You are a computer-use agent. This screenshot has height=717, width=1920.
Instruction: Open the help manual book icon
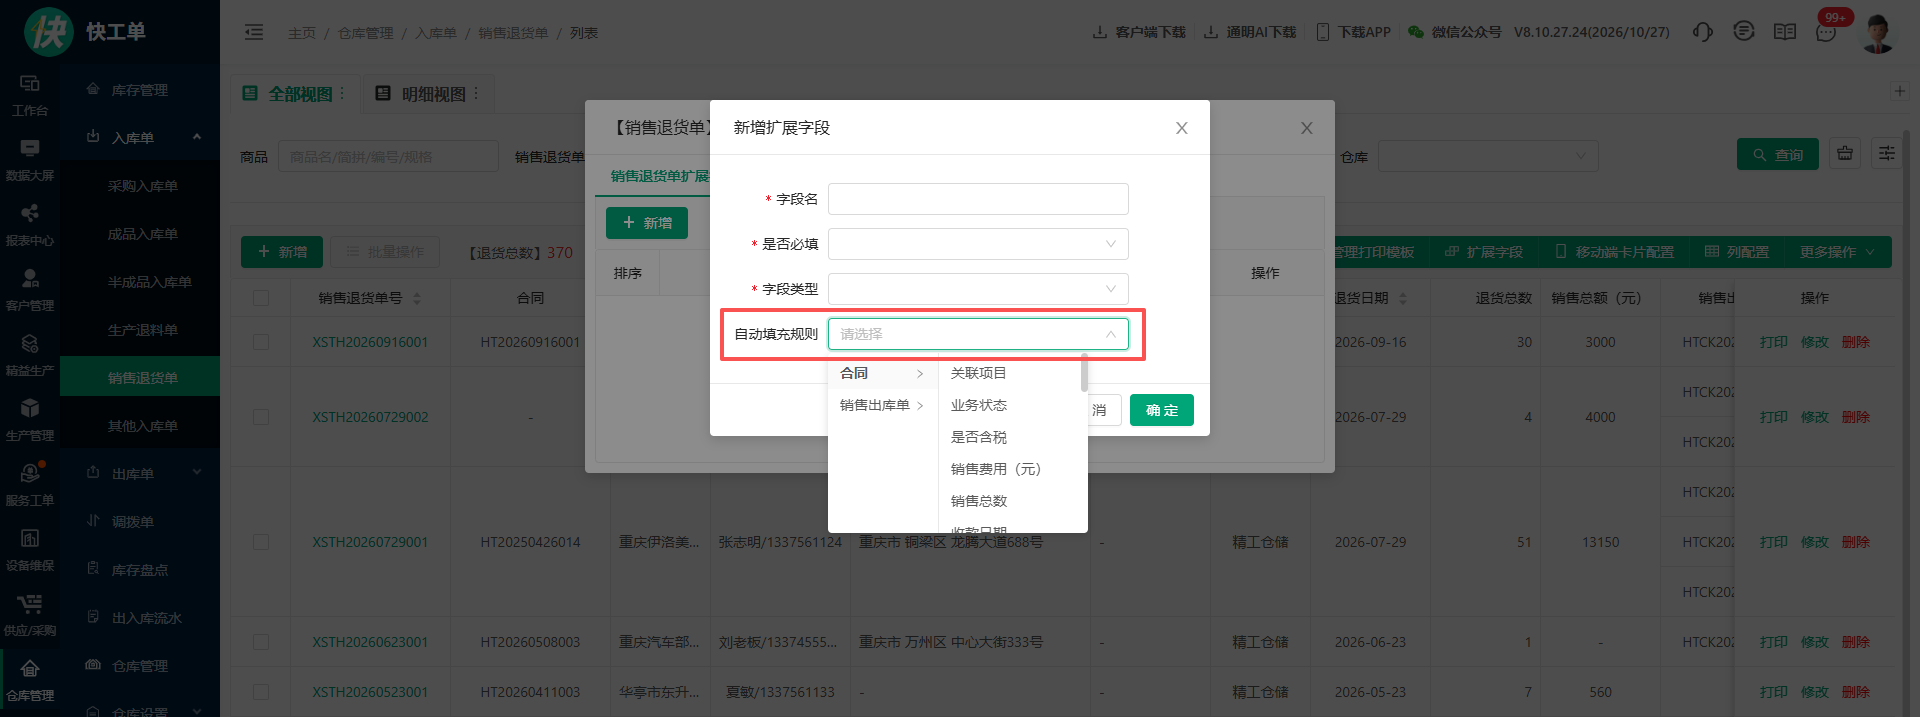[1785, 32]
